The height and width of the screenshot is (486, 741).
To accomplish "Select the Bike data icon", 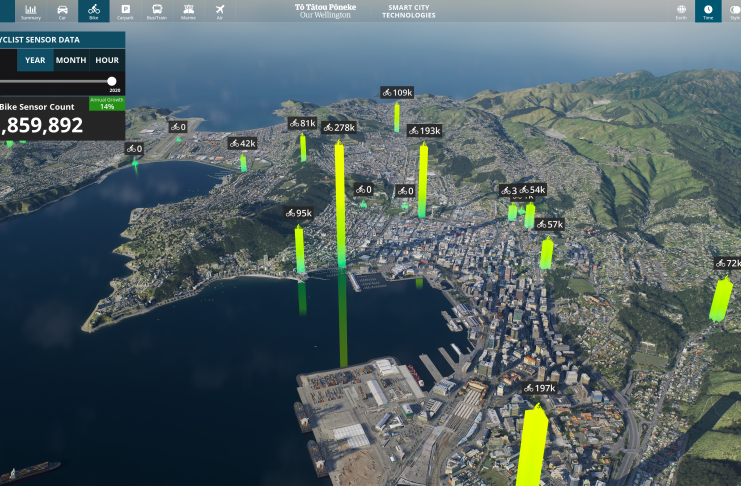I will tap(93, 11).
